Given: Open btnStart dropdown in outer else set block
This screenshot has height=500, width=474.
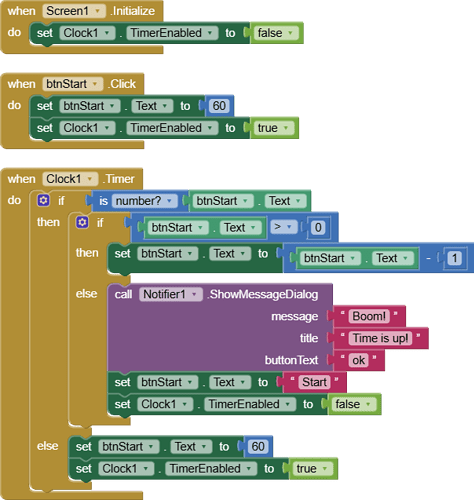Looking at the screenshot, I should [129, 447].
